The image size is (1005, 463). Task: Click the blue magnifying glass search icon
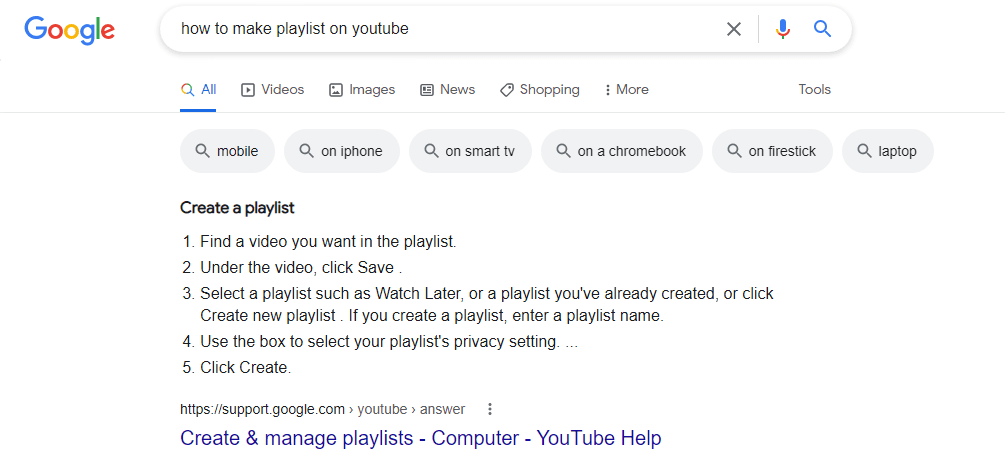[x=822, y=28]
